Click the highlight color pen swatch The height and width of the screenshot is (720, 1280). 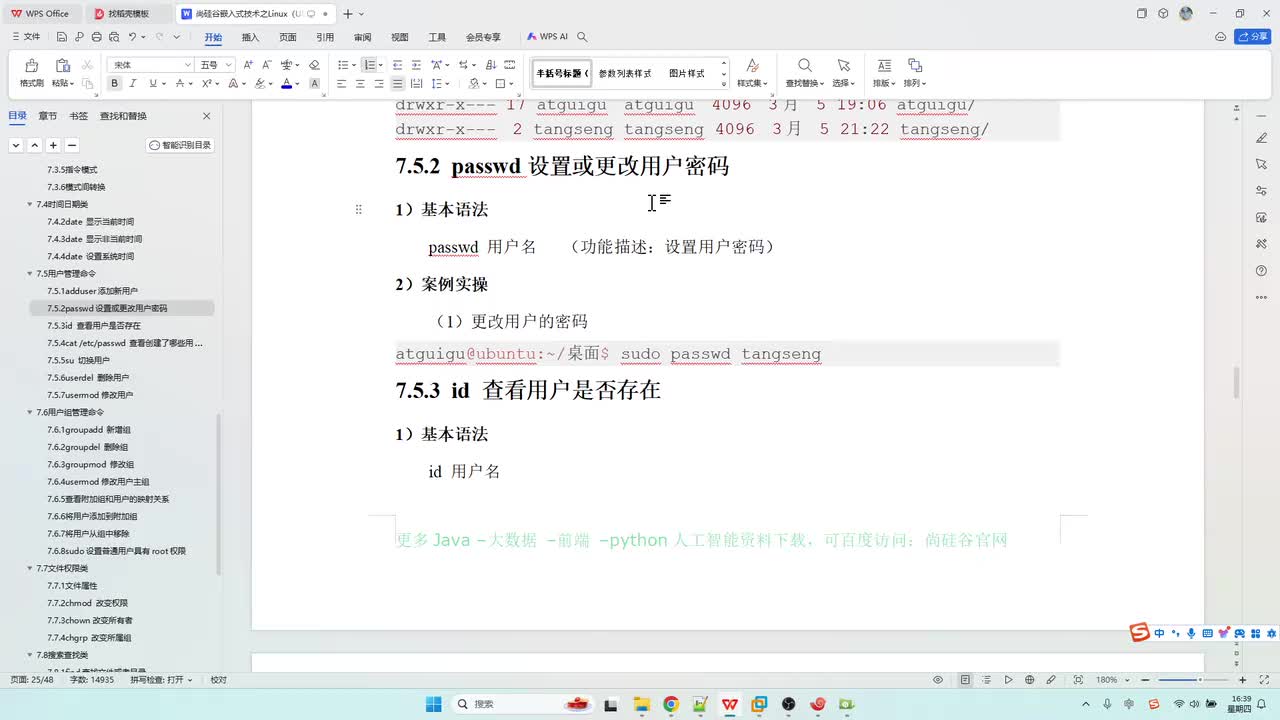[259, 84]
